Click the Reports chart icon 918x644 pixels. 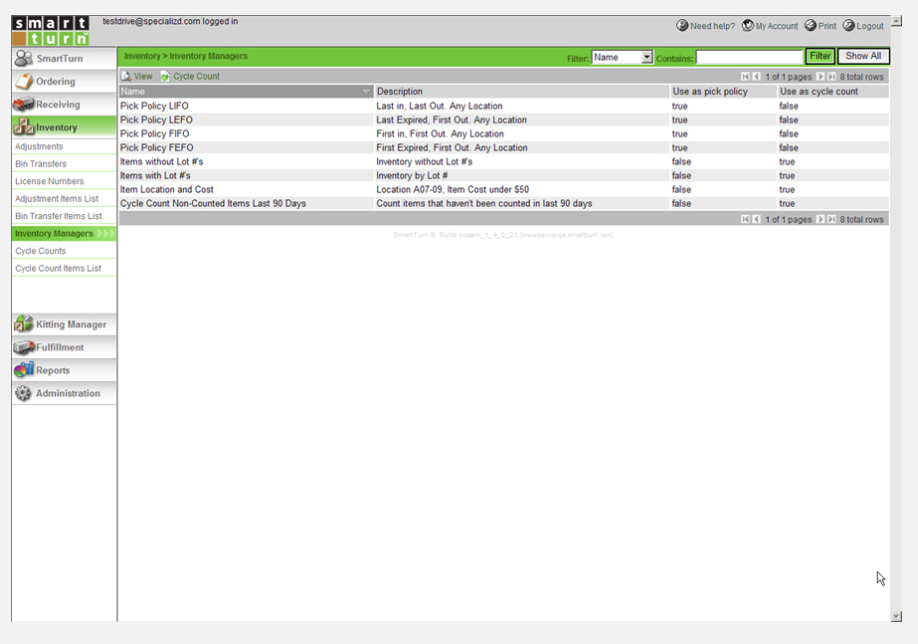tap(24, 369)
